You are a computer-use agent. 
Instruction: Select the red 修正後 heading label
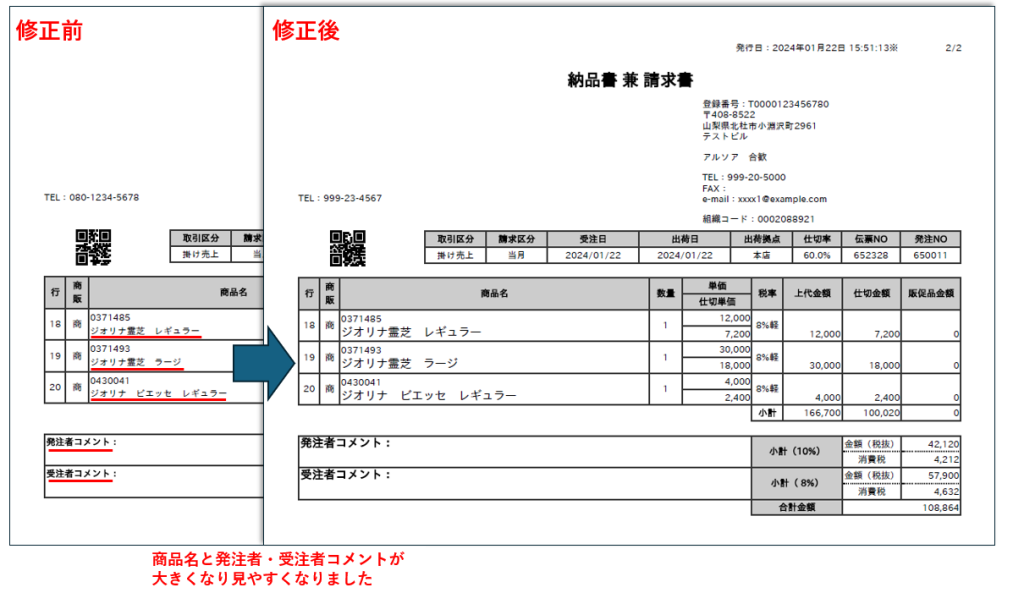pyautogui.click(x=306, y=31)
